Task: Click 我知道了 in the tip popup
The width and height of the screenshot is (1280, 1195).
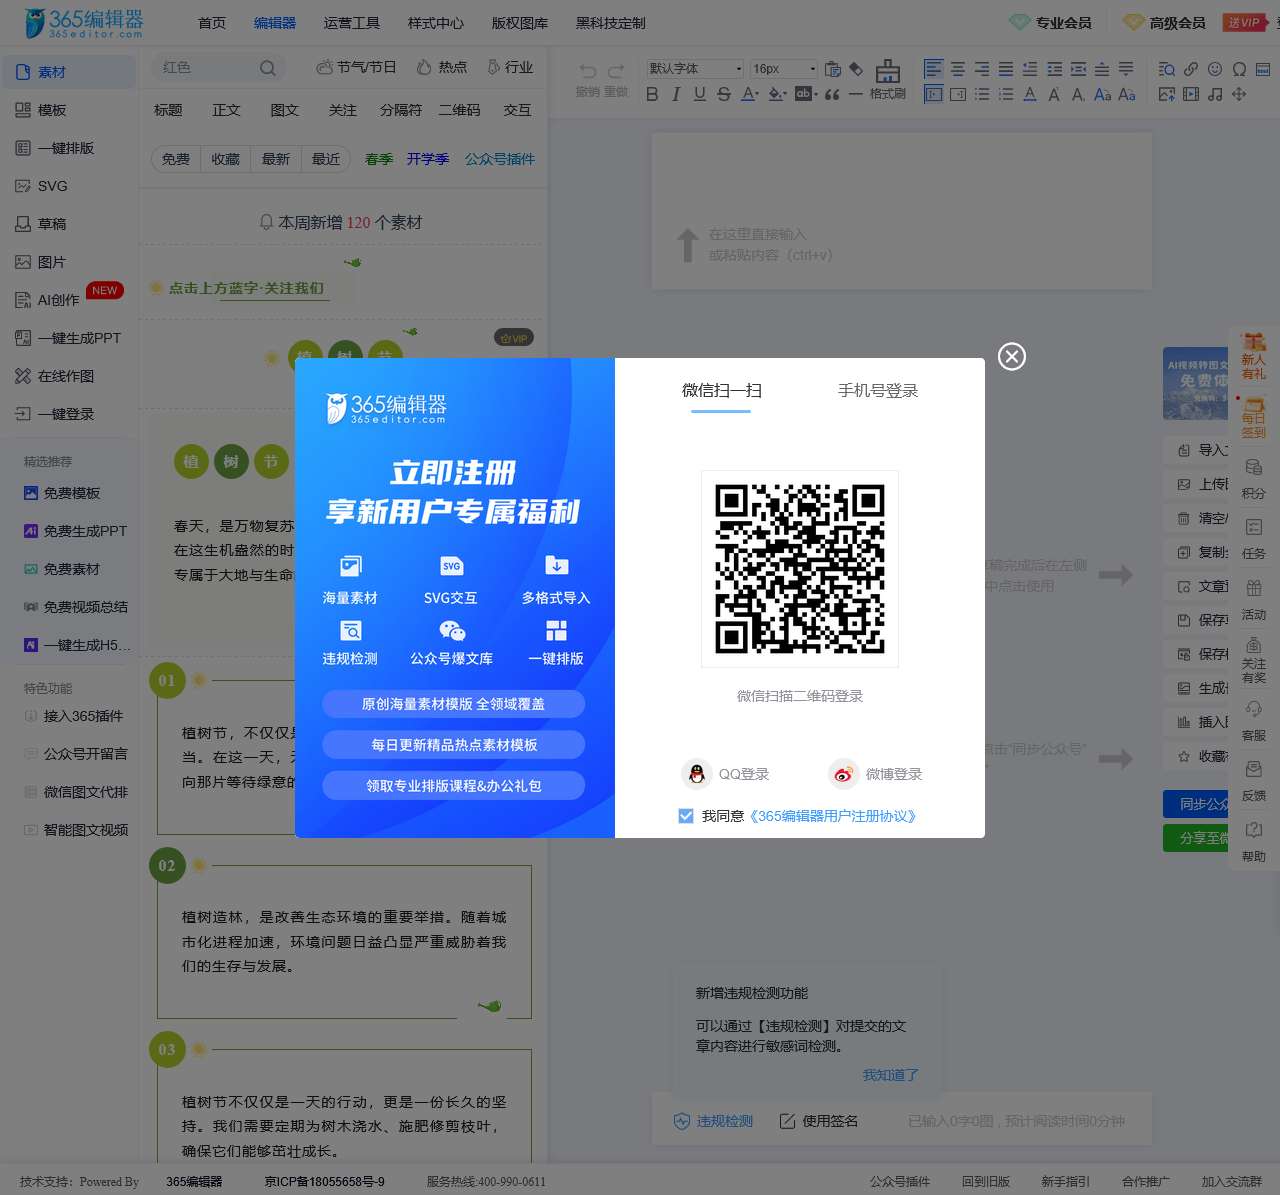Action: [x=891, y=1075]
